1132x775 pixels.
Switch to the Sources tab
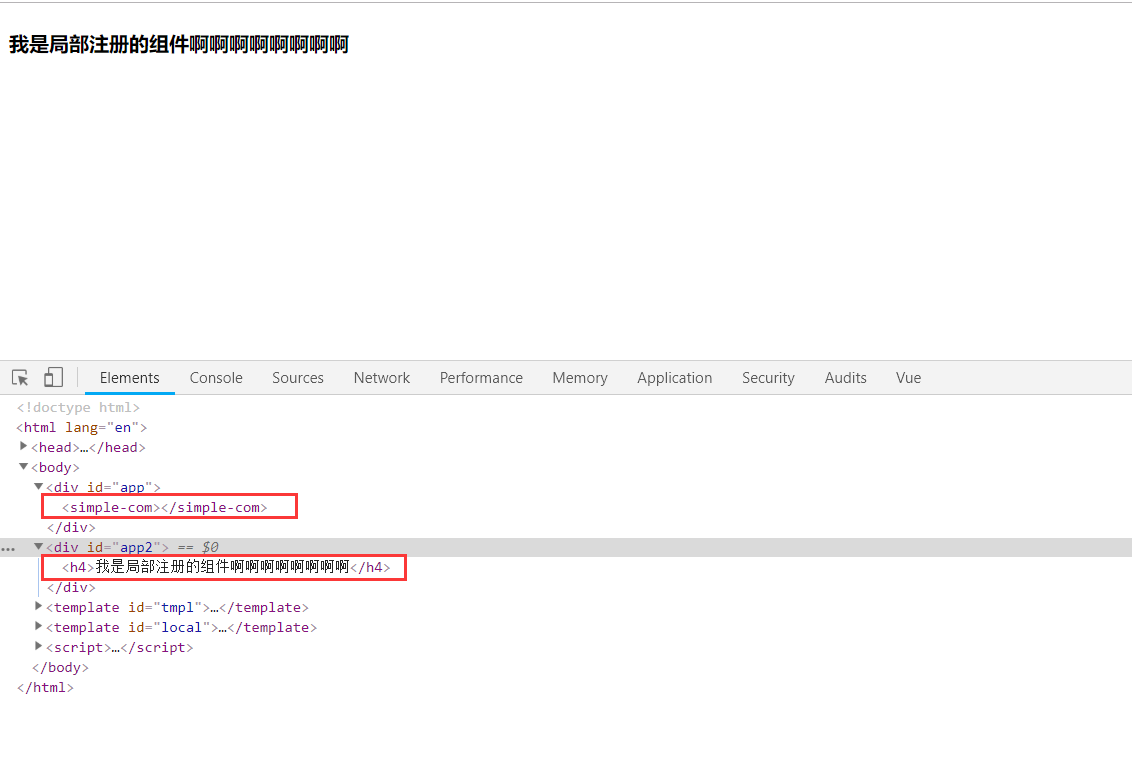coord(297,378)
